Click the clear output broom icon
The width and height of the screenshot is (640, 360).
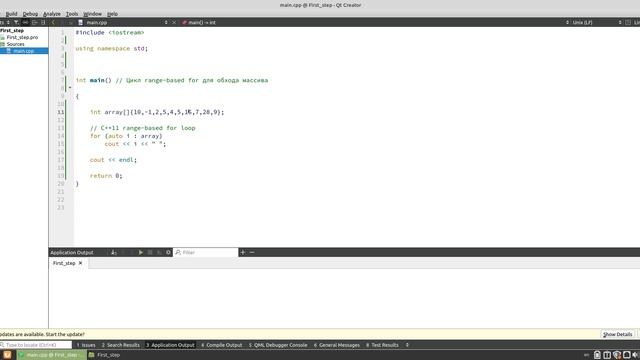(113, 253)
